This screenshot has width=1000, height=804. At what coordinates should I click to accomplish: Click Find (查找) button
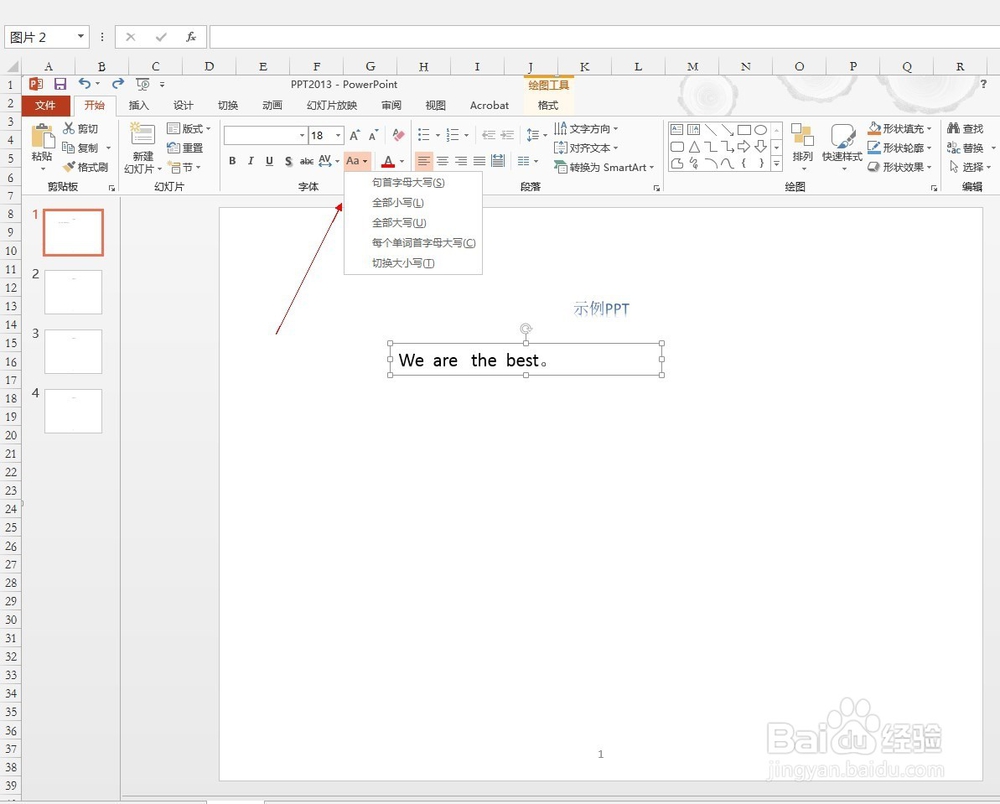(x=965, y=128)
